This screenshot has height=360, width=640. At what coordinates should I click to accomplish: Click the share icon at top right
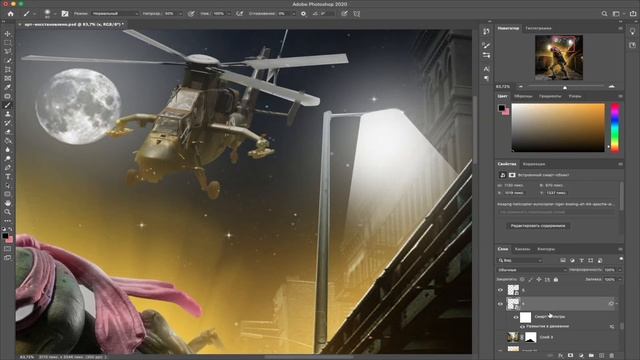pos(633,13)
